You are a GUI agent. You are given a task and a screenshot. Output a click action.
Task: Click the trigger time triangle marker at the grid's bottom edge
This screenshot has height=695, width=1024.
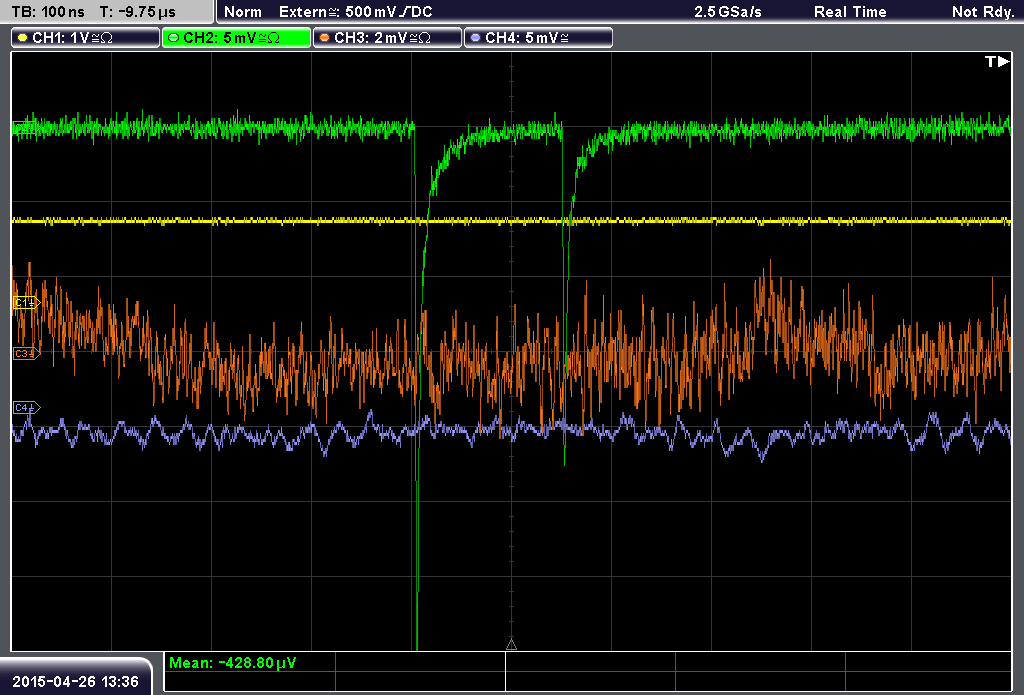pos(511,645)
